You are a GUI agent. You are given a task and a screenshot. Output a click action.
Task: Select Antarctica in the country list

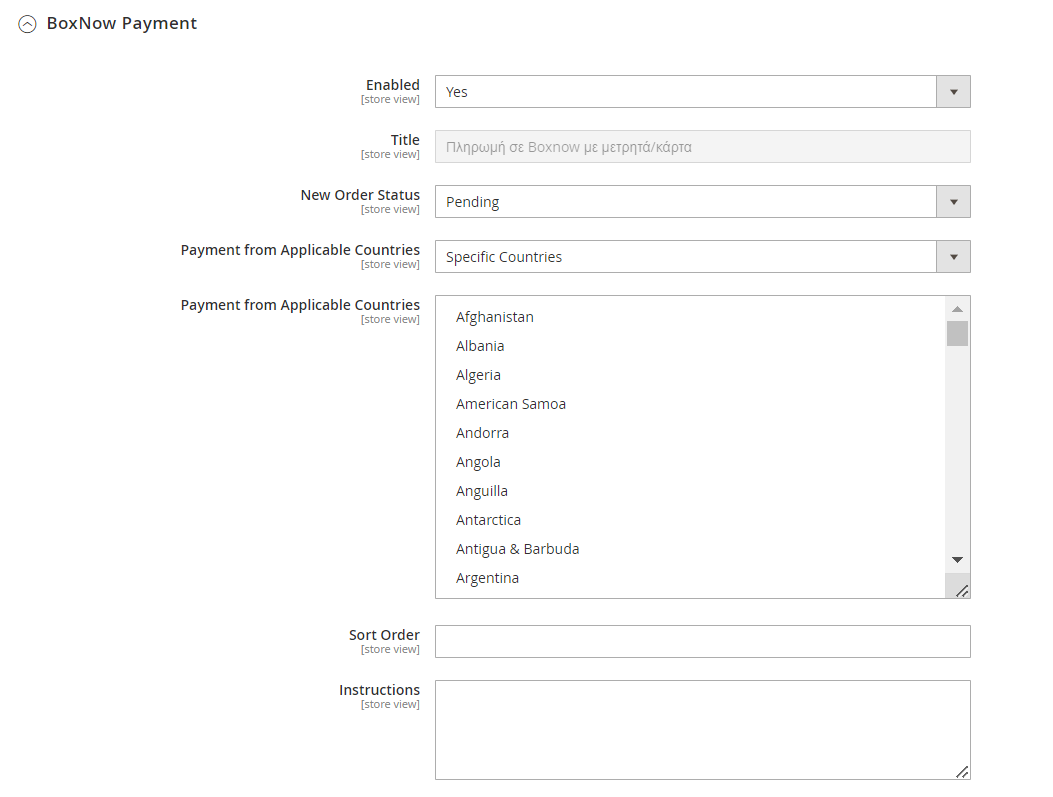click(488, 520)
